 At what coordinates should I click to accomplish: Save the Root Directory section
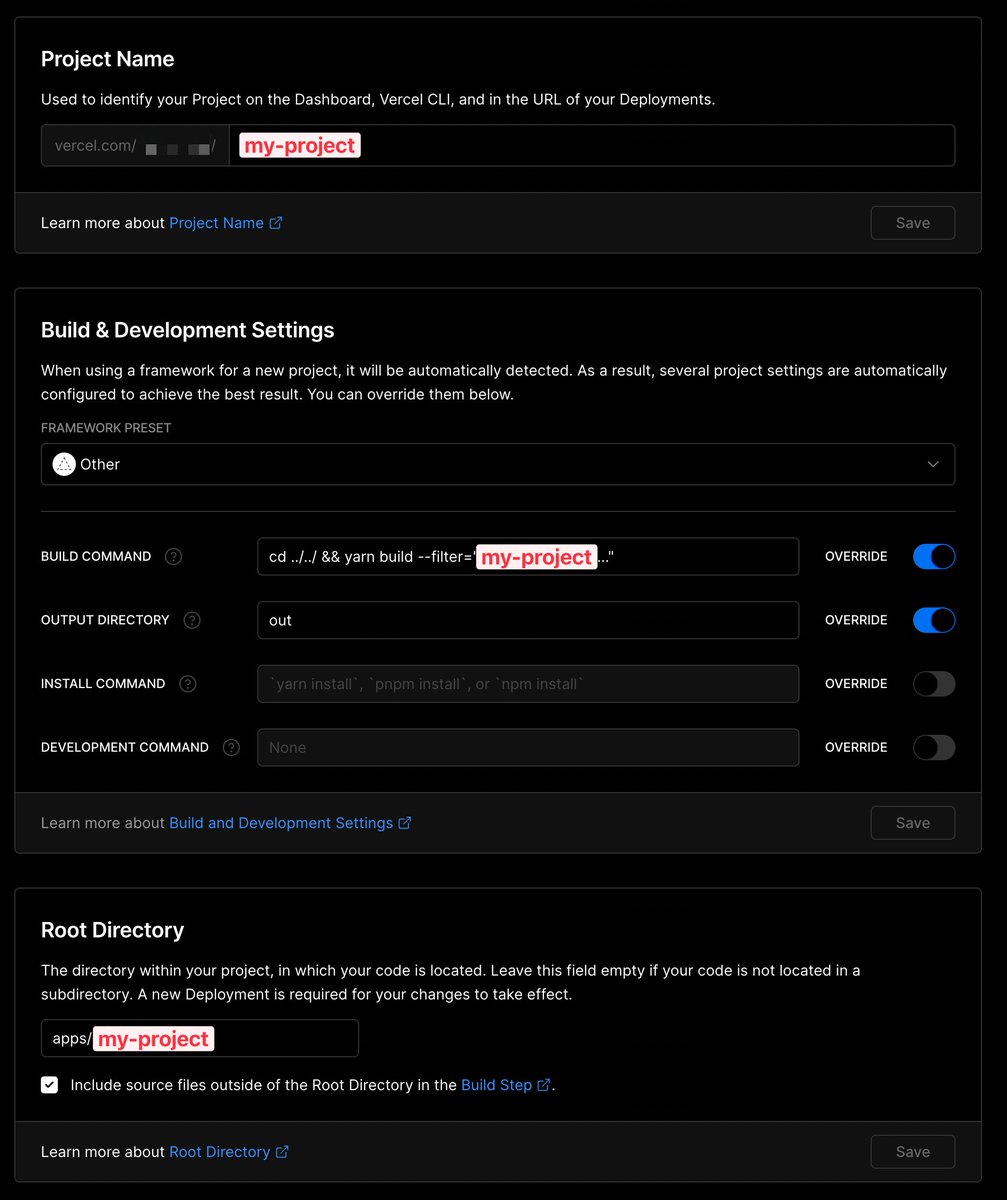tap(913, 1152)
